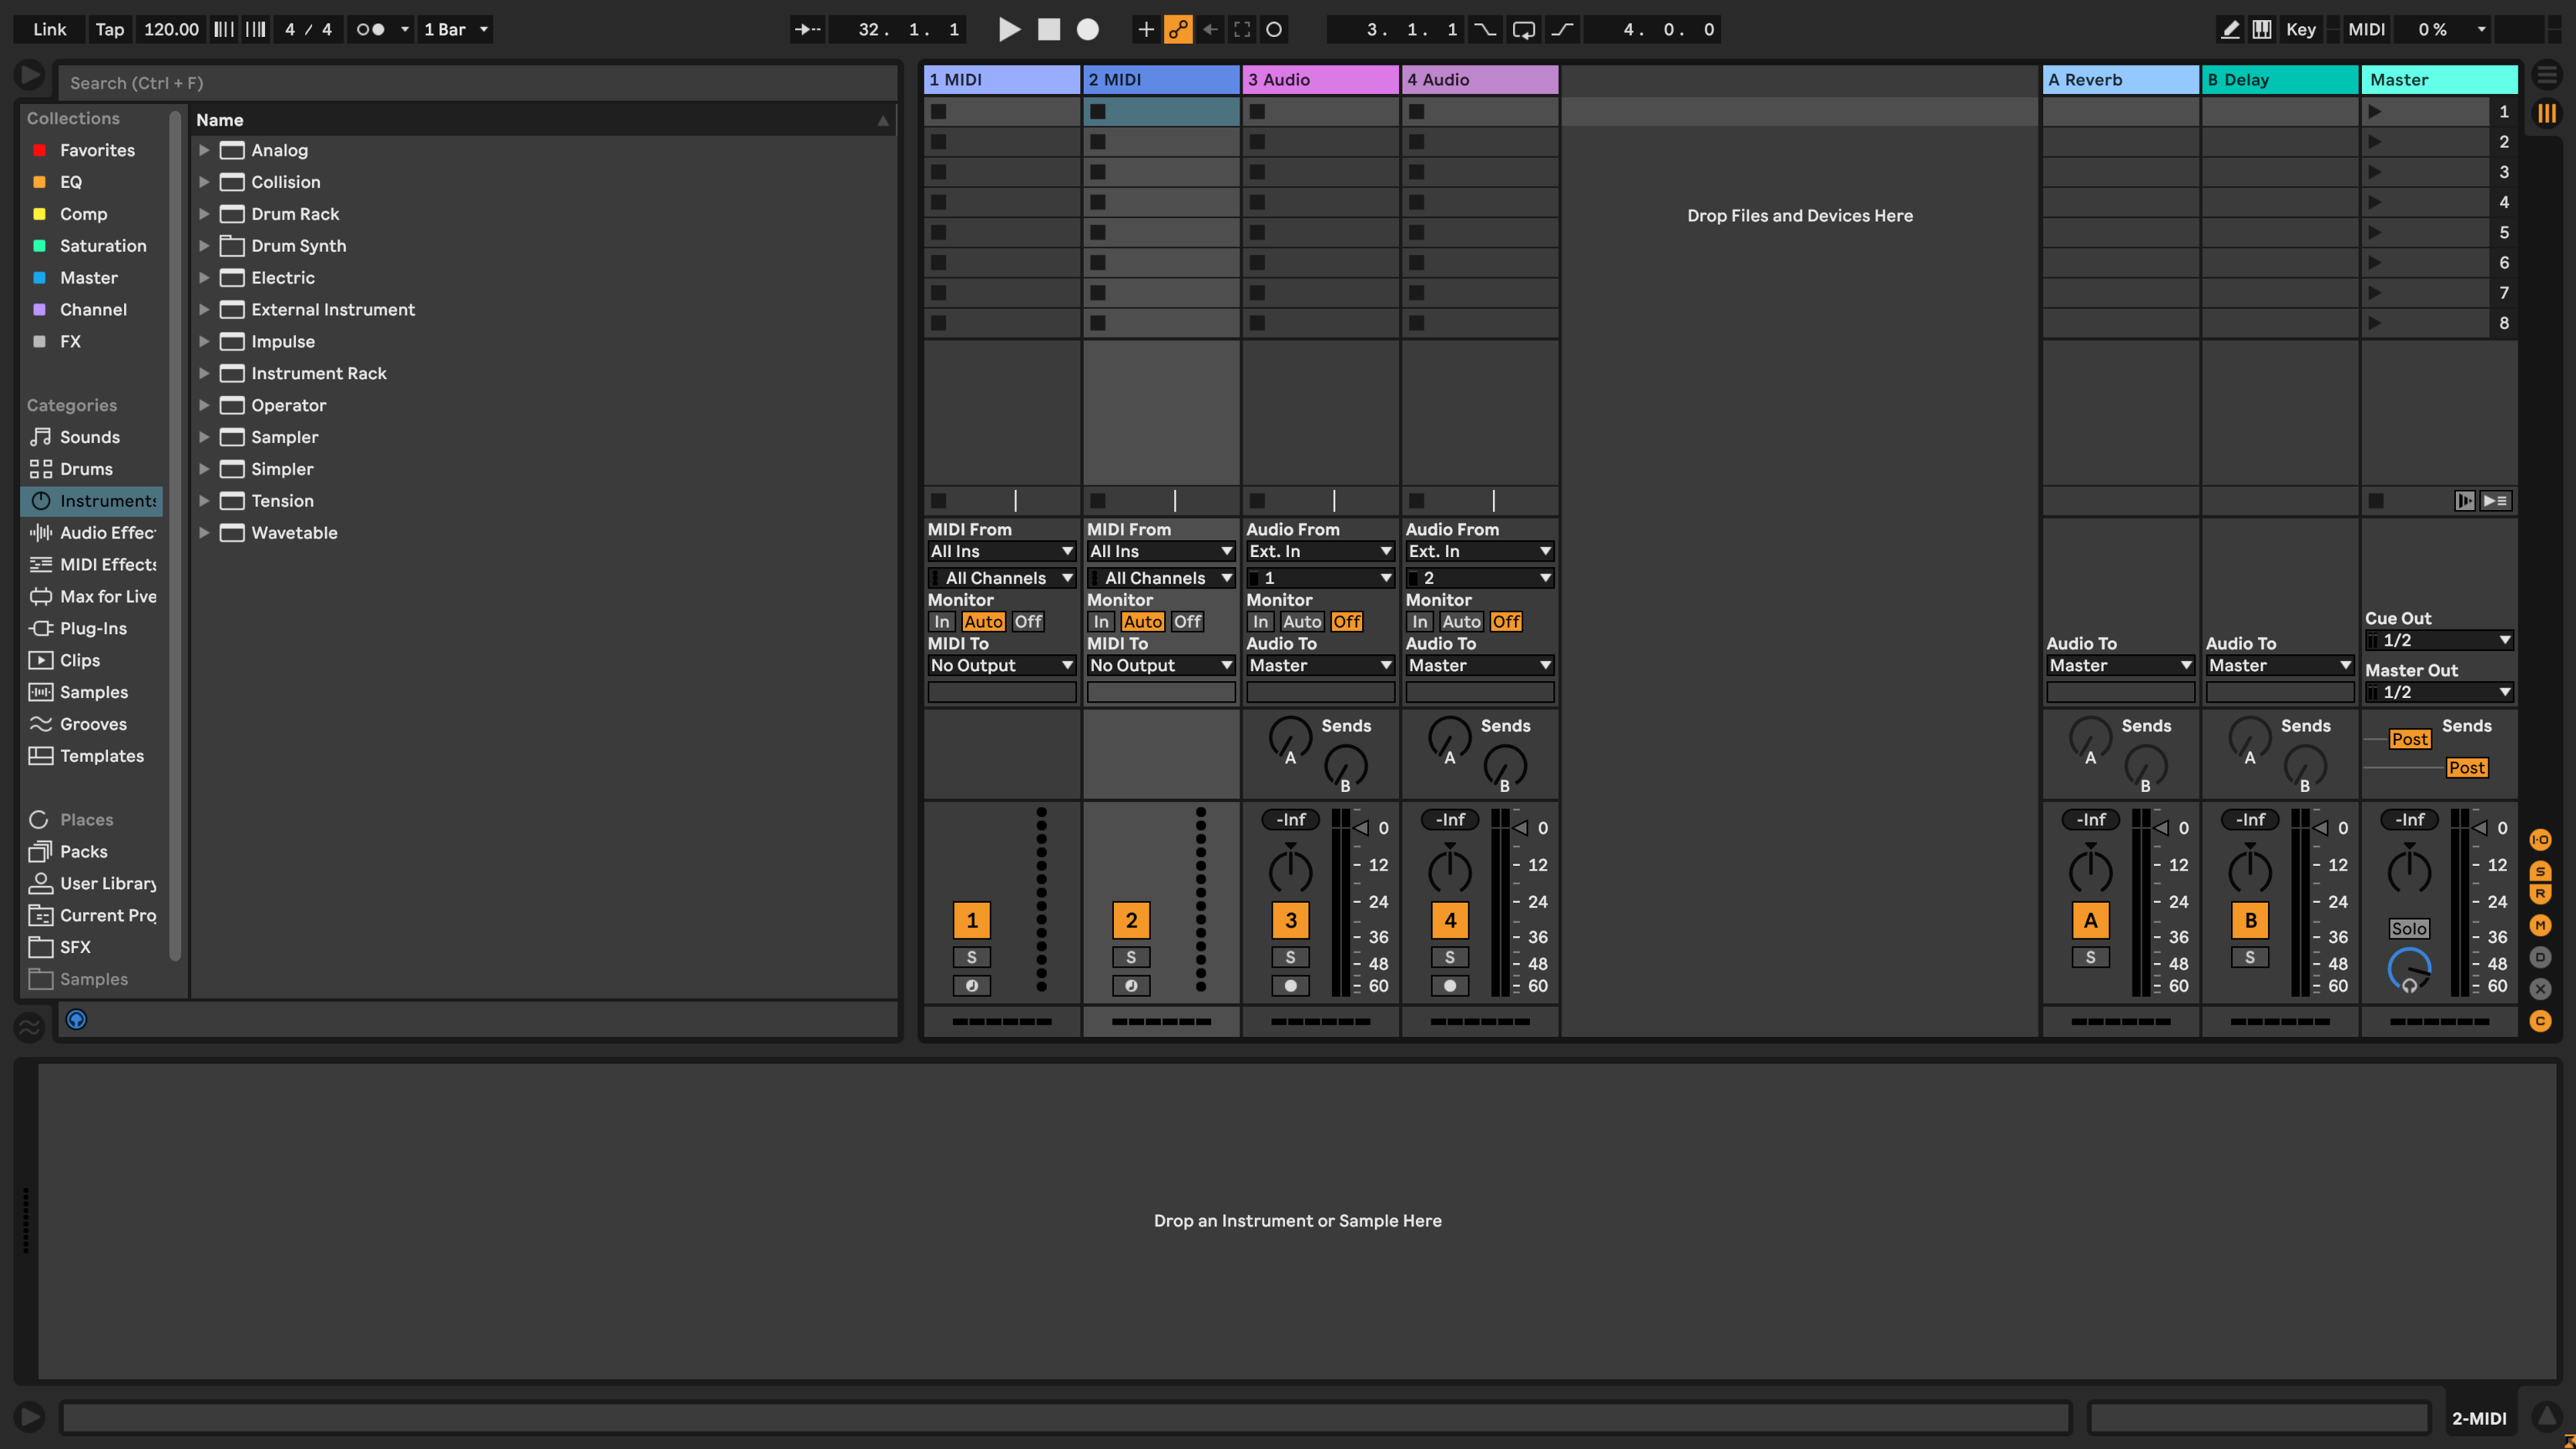Click Send A knob on 4 Audio

tap(1450, 738)
